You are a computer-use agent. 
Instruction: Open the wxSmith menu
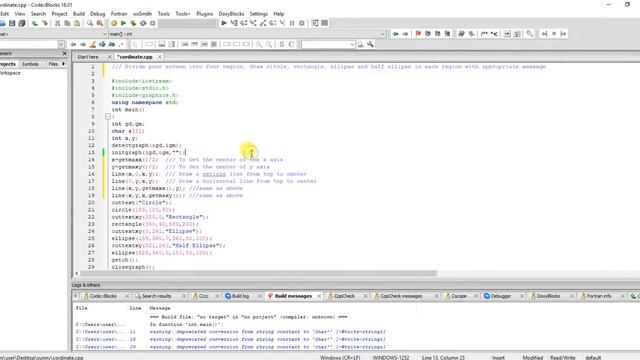click(142, 14)
